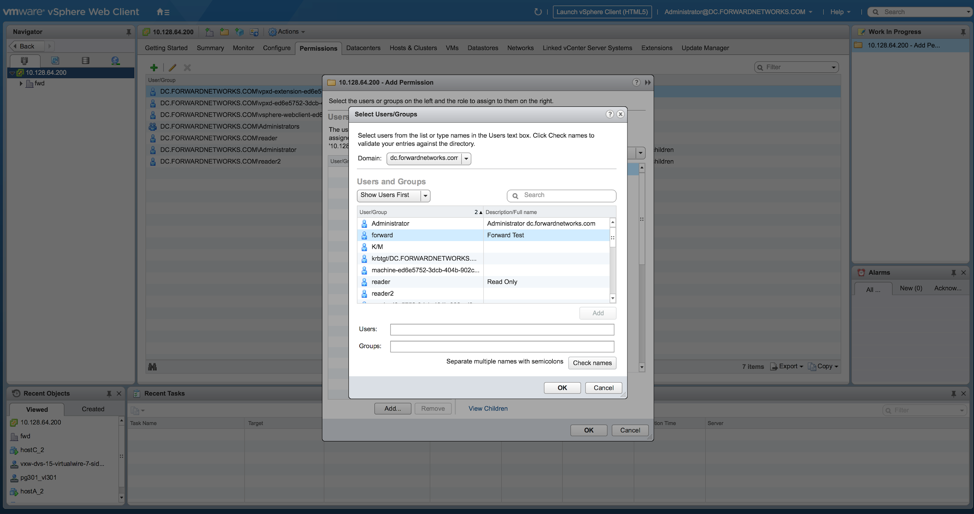Click the Back button in Navigator
The height and width of the screenshot is (514, 974).
26,46
